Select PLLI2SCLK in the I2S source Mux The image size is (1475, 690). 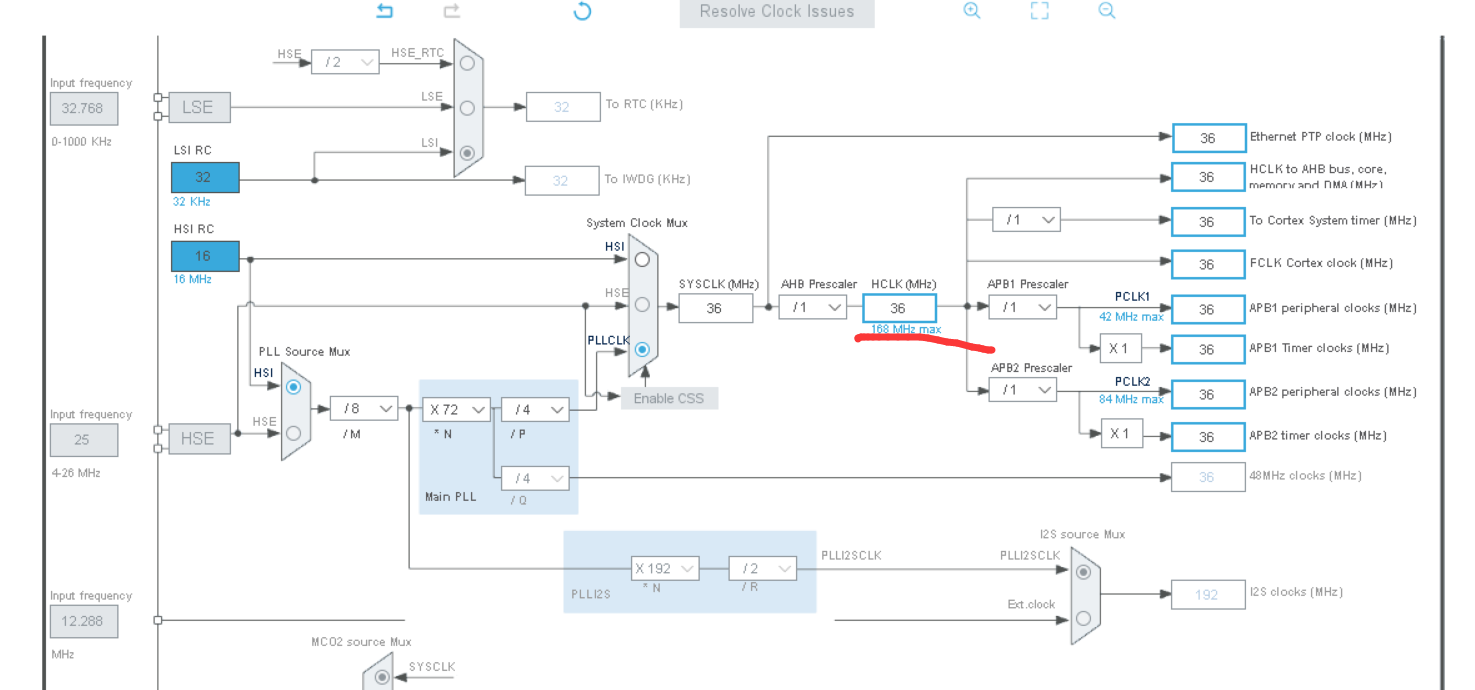[1083, 573]
